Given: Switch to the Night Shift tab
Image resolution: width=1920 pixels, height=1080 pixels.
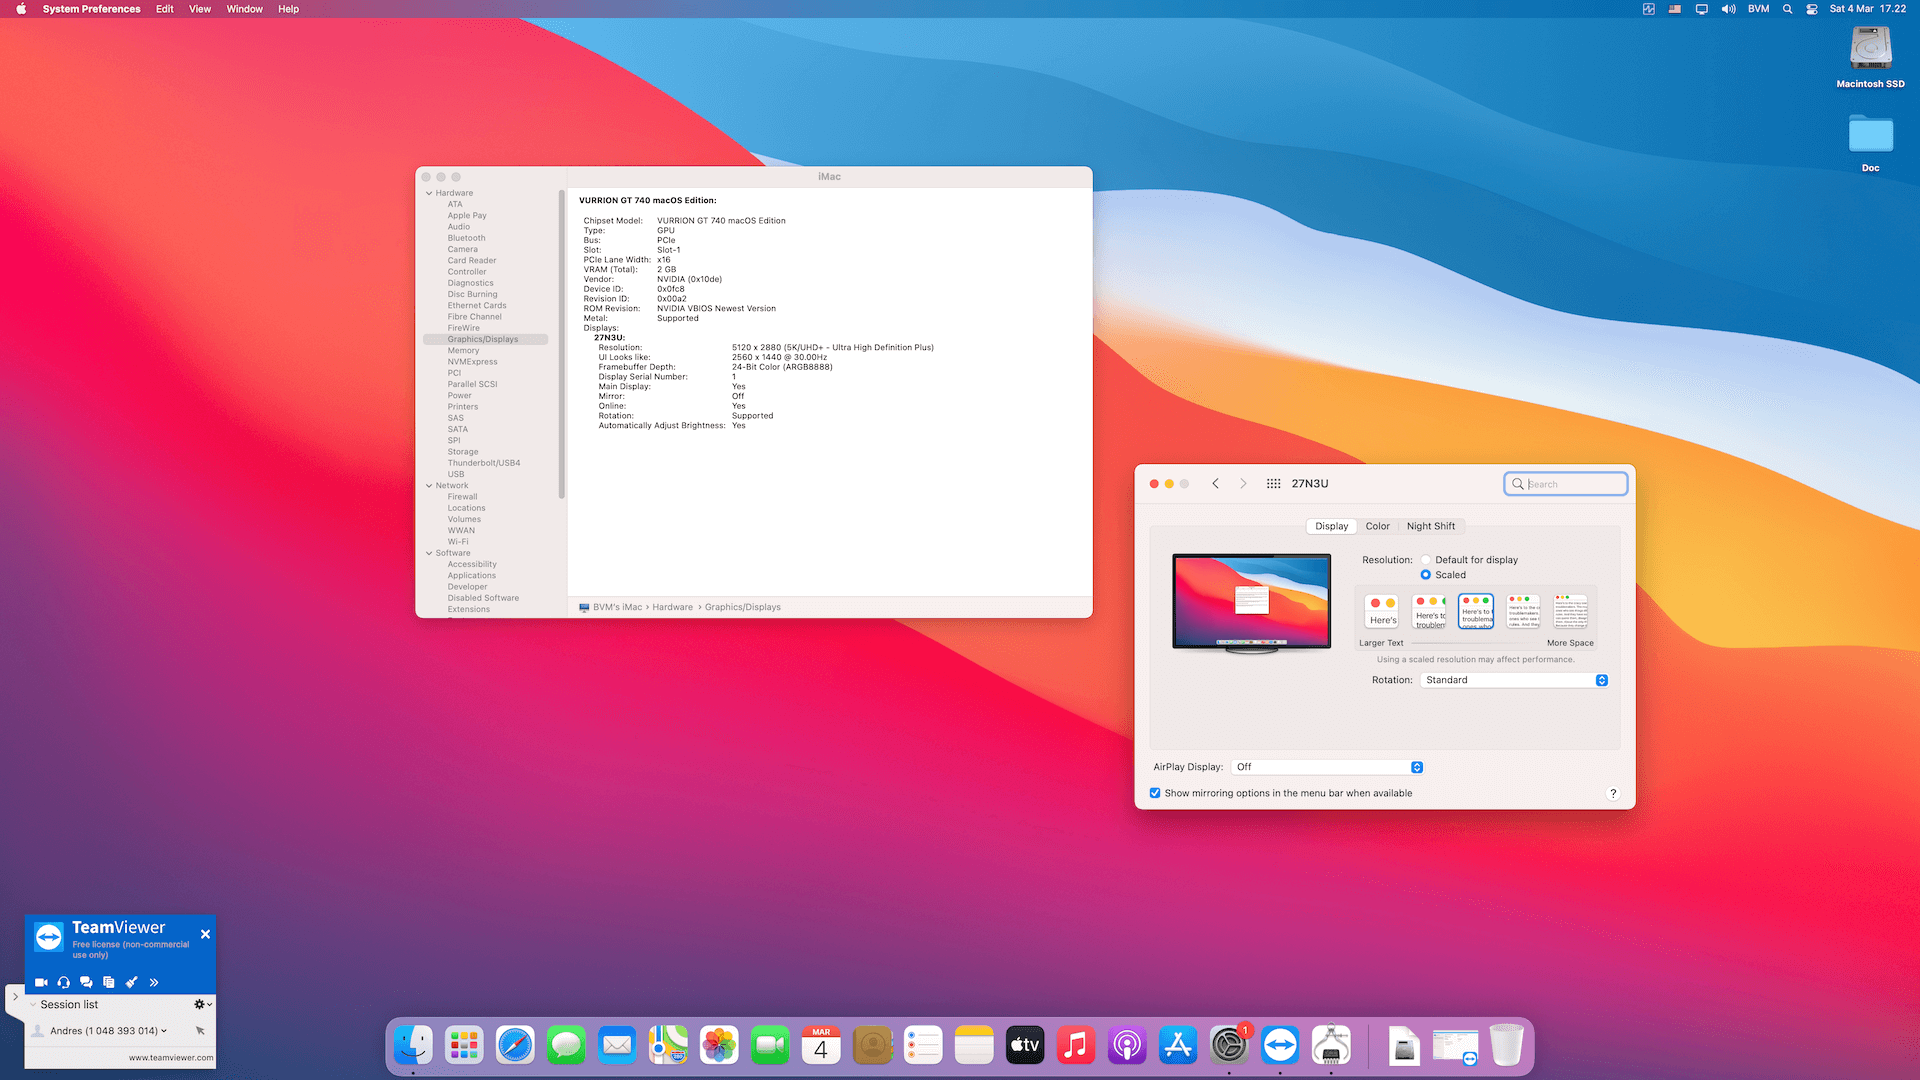Looking at the screenshot, I should tap(1430, 526).
